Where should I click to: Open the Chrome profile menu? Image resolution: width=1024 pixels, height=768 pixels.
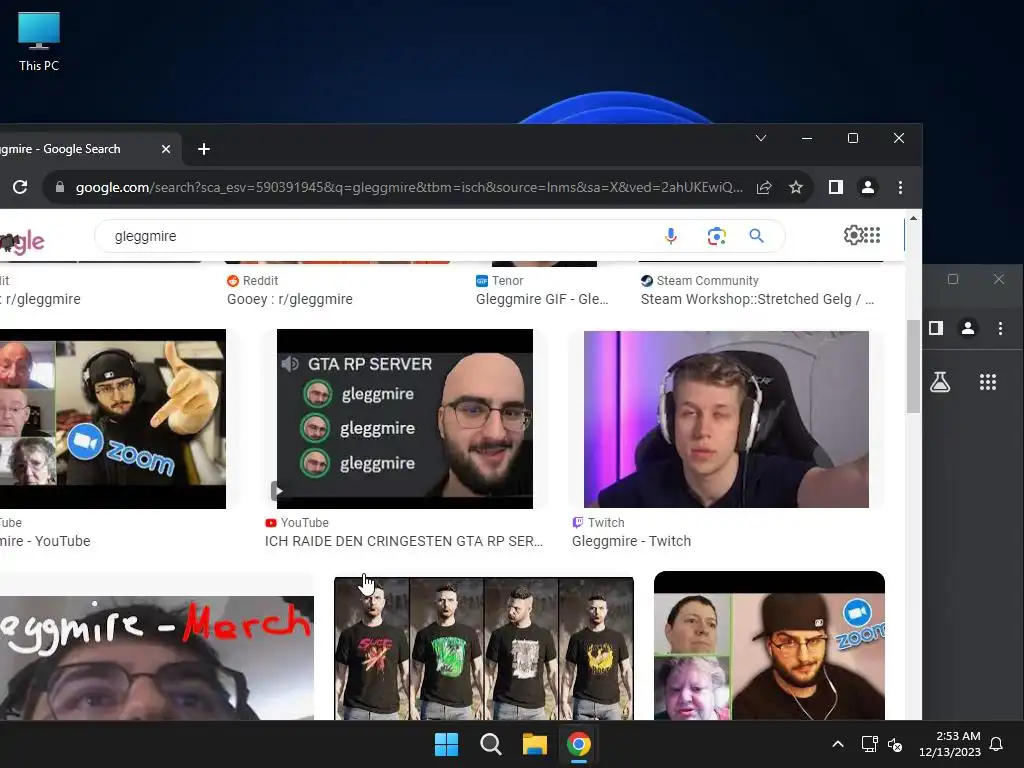pos(868,187)
